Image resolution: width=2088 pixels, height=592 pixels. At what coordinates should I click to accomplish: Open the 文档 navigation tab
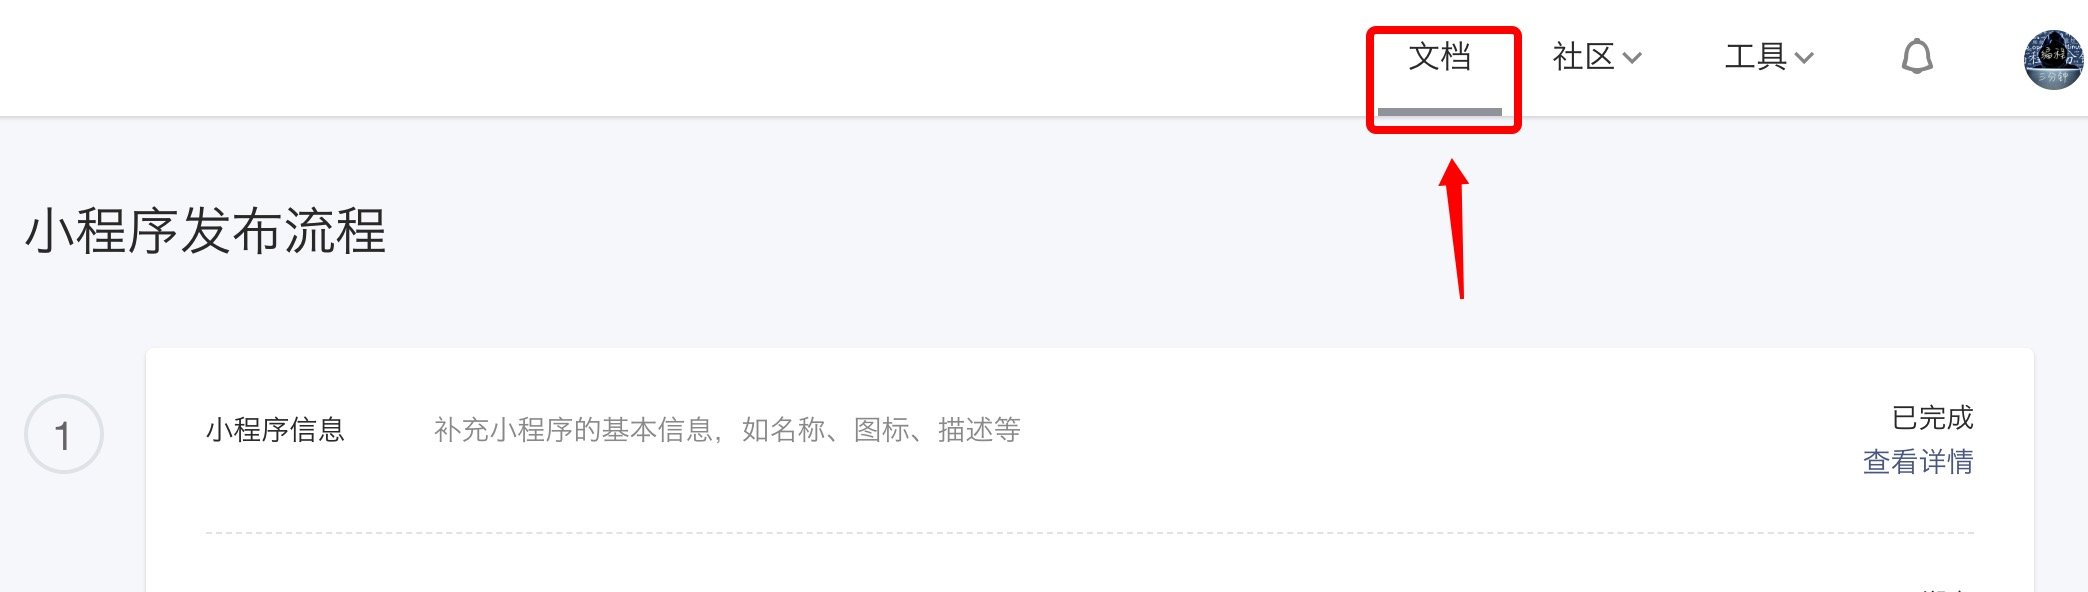coord(1440,57)
